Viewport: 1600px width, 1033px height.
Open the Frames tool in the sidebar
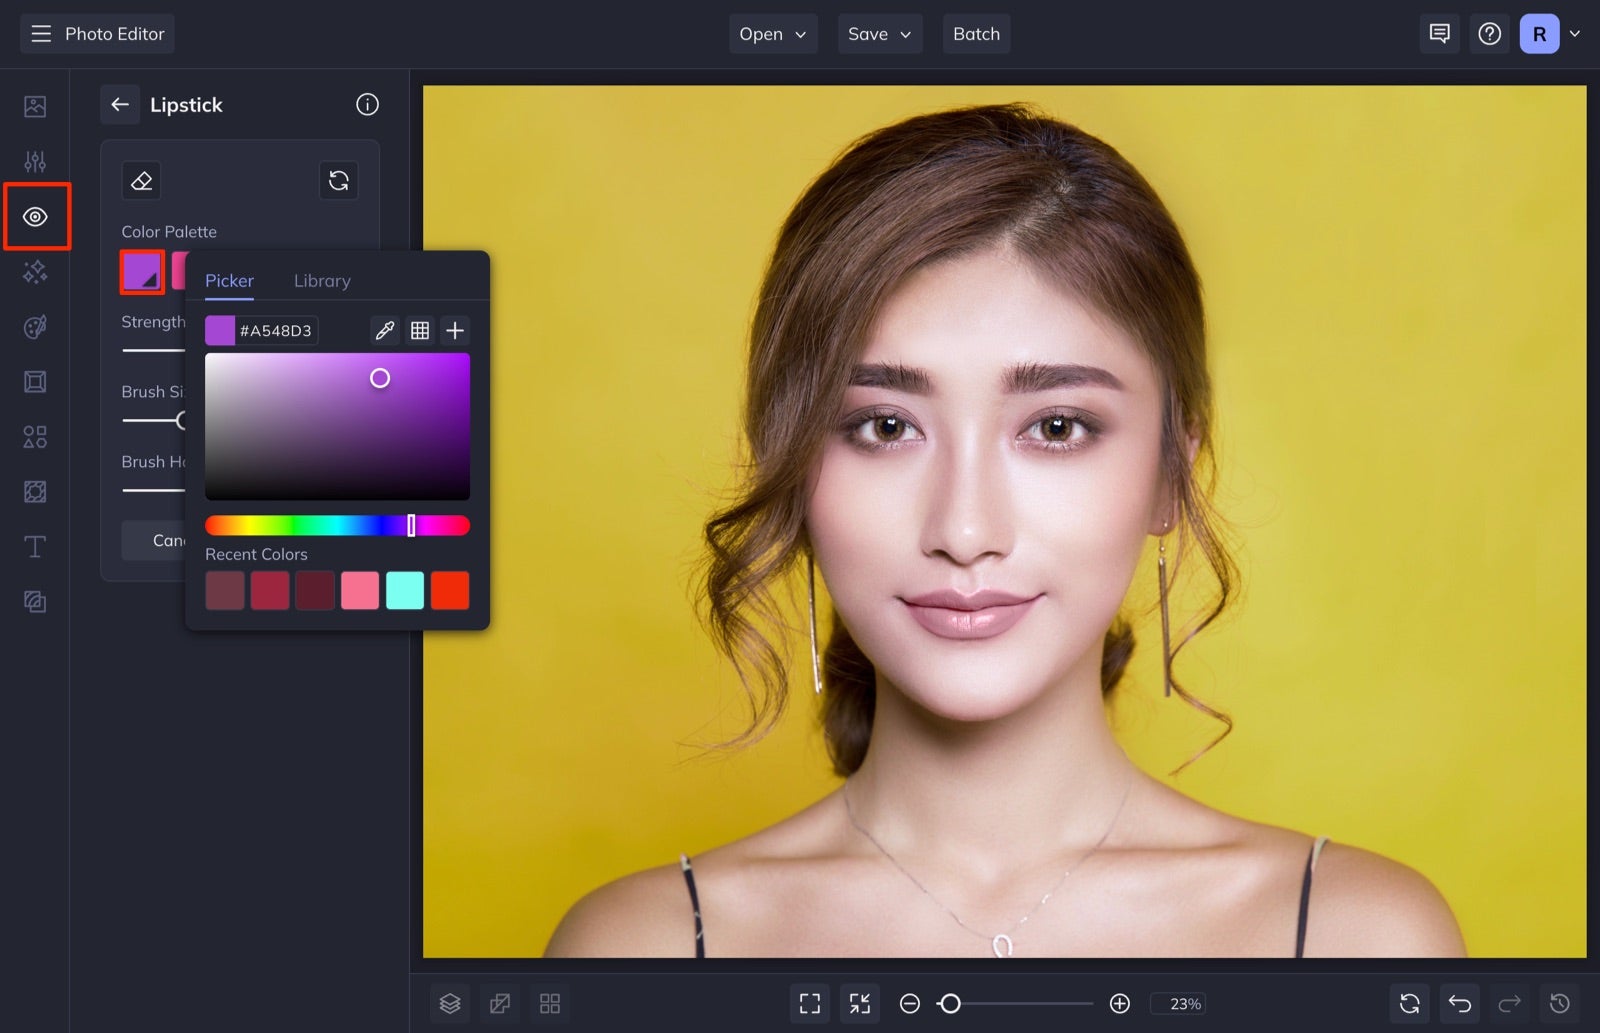pos(35,381)
